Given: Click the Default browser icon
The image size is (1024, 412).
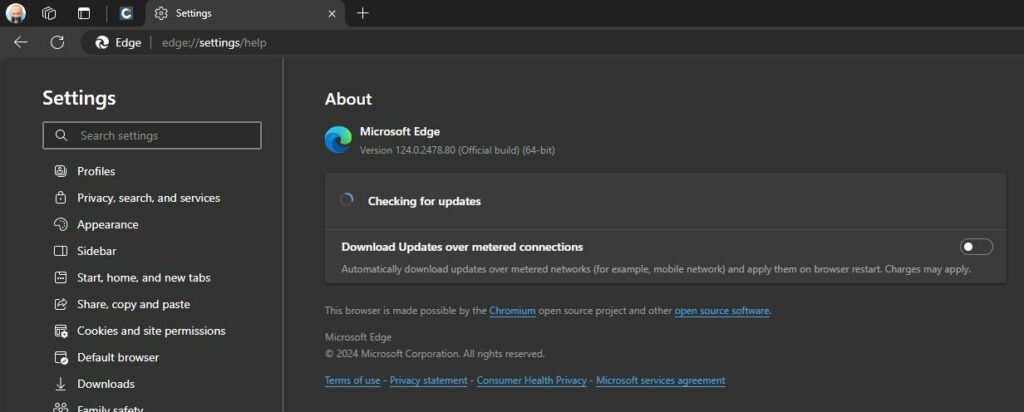Looking at the screenshot, I should click(61, 358).
